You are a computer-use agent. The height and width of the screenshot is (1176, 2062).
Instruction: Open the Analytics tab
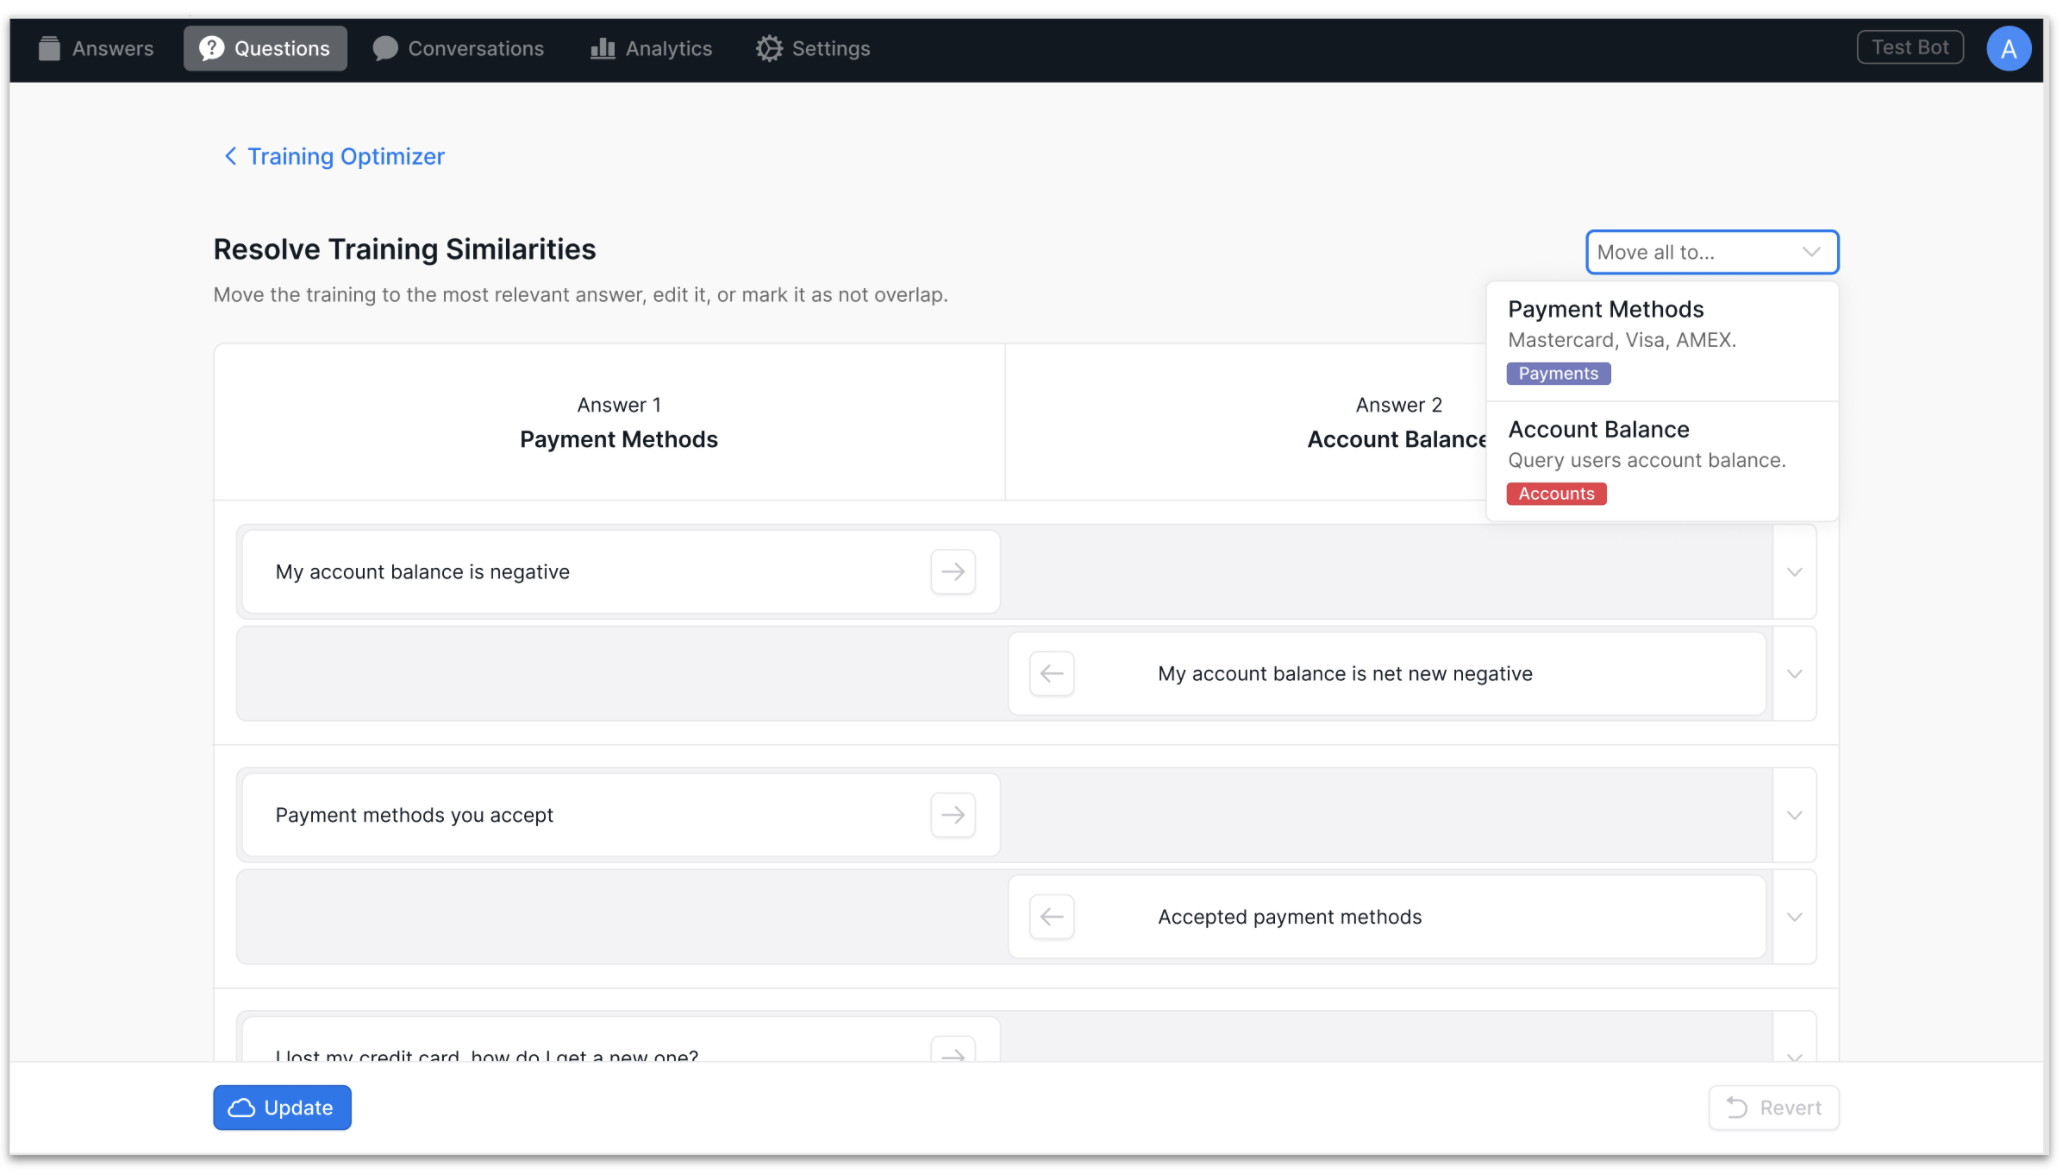pyautogui.click(x=651, y=48)
